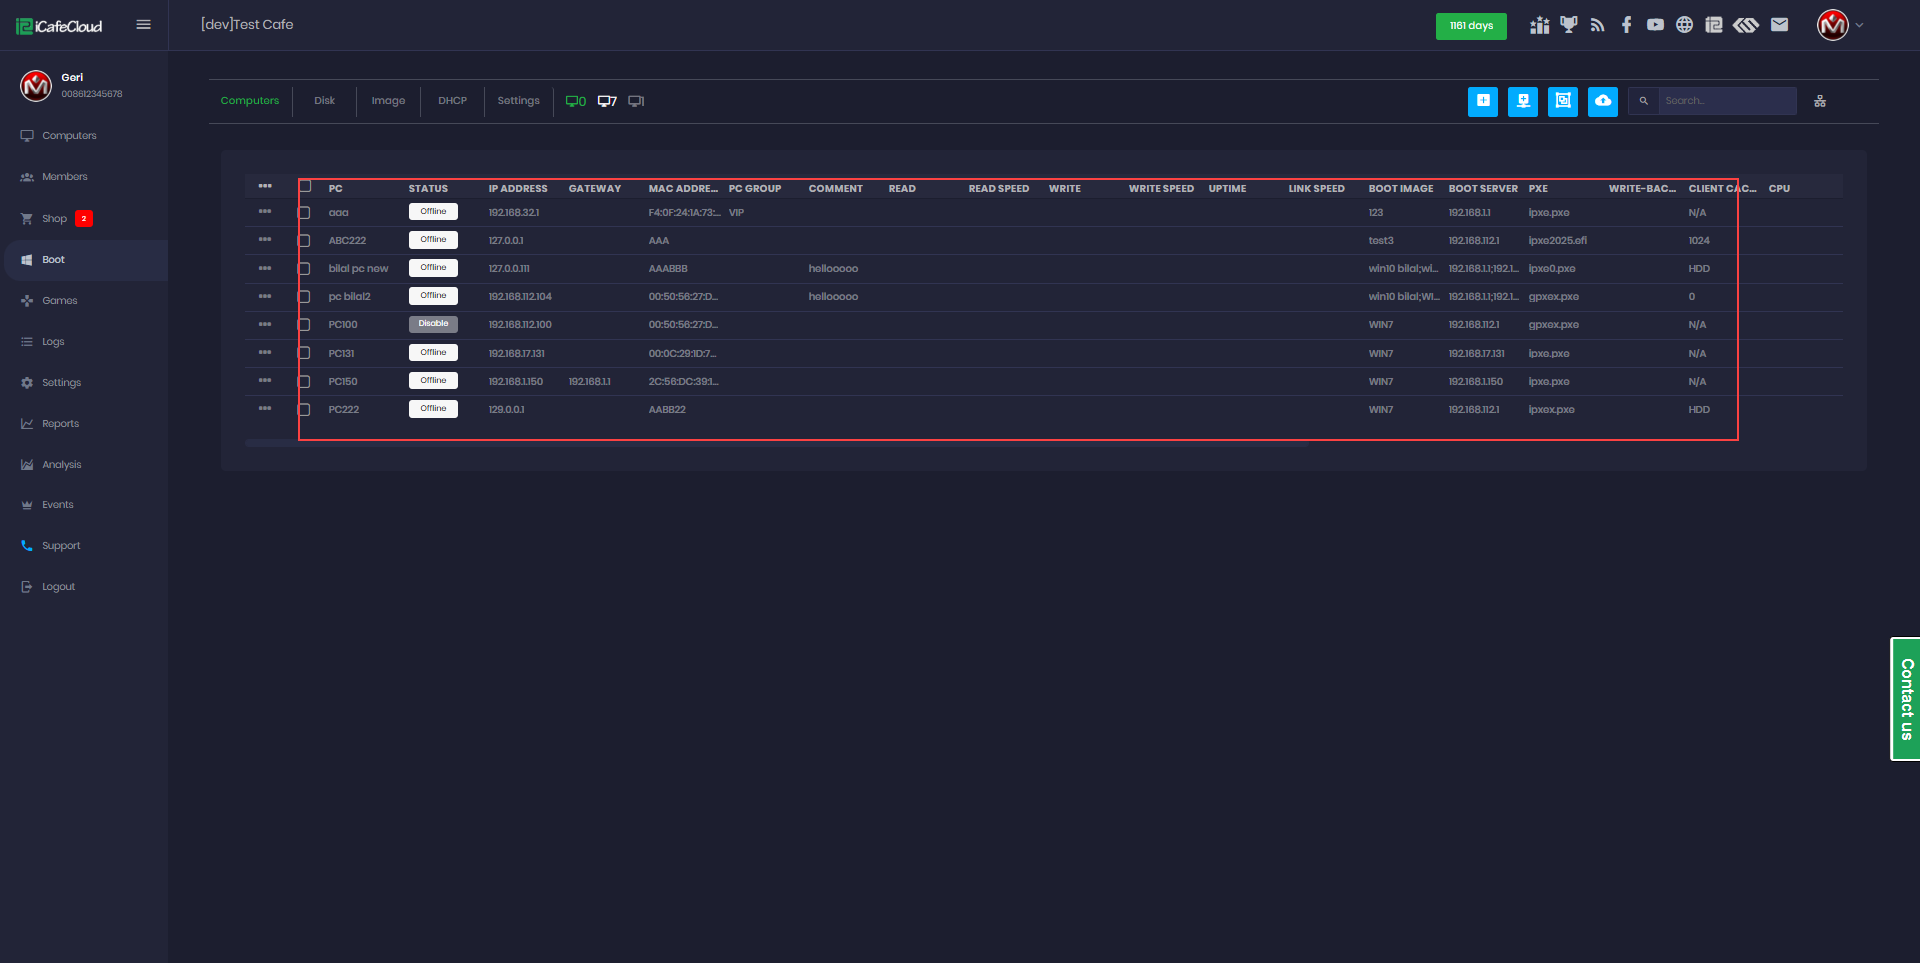
Task: Open the Facebook icon in header
Action: [x=1626, y=25]
